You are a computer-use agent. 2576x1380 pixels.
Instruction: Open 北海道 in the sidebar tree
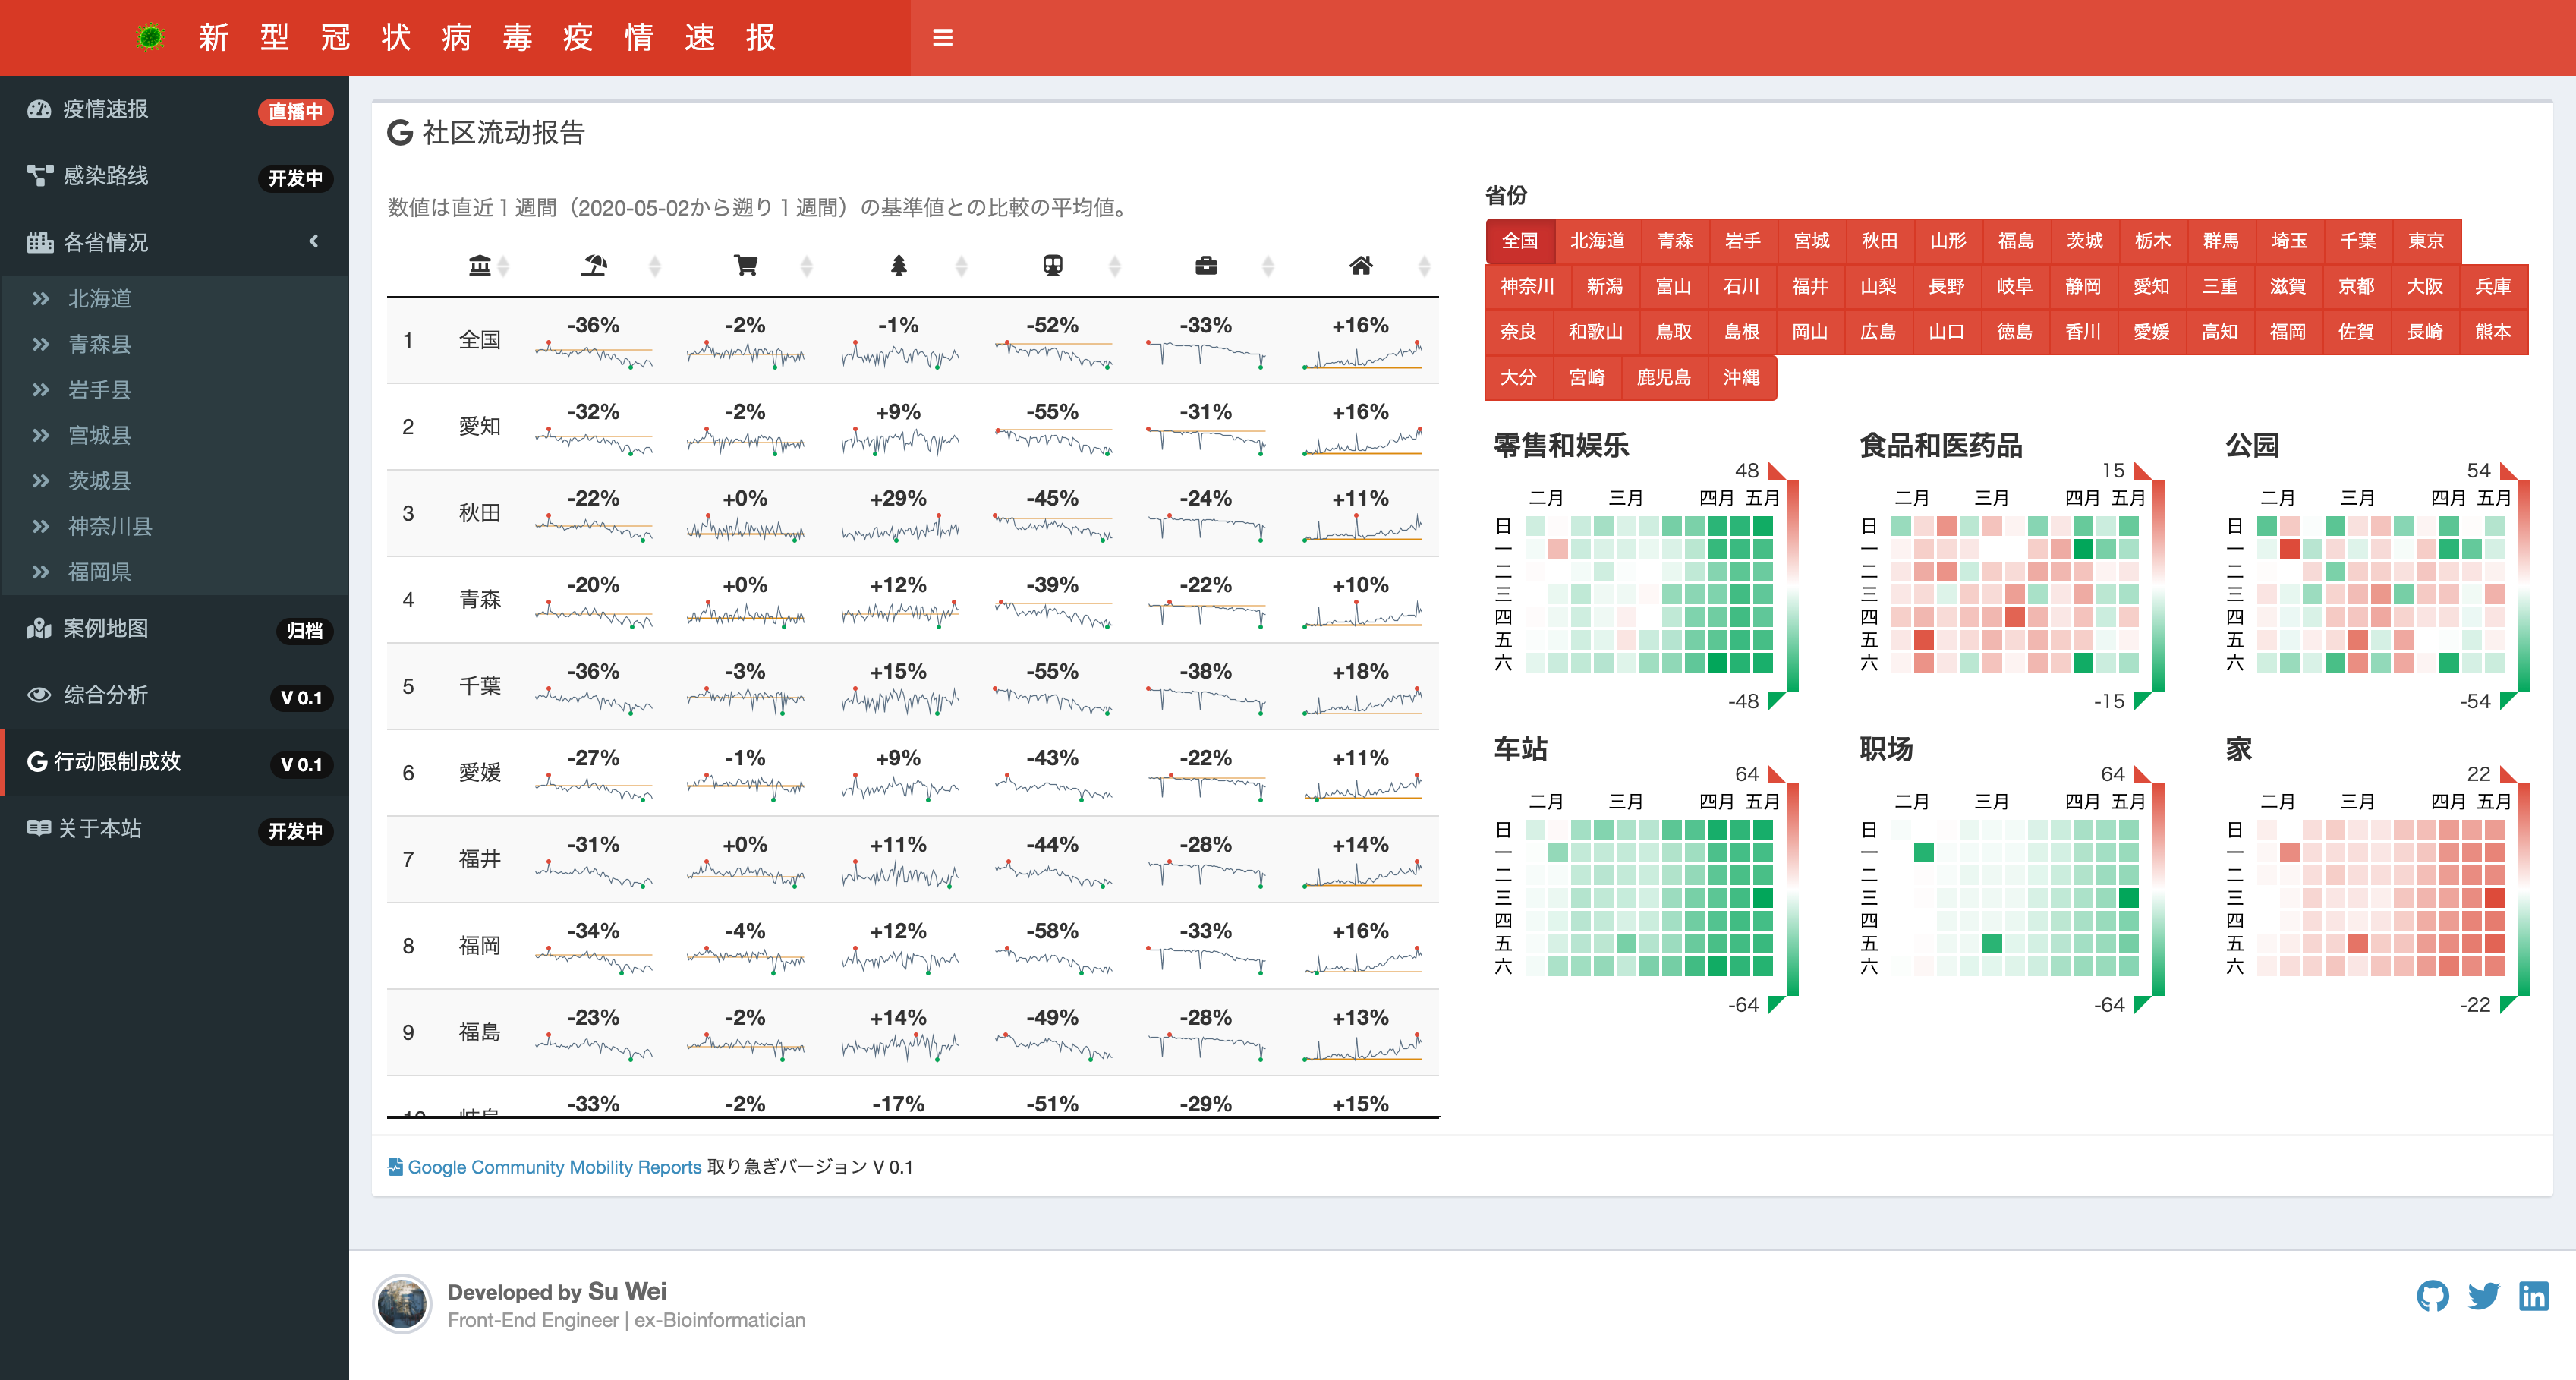coord(99,299)
